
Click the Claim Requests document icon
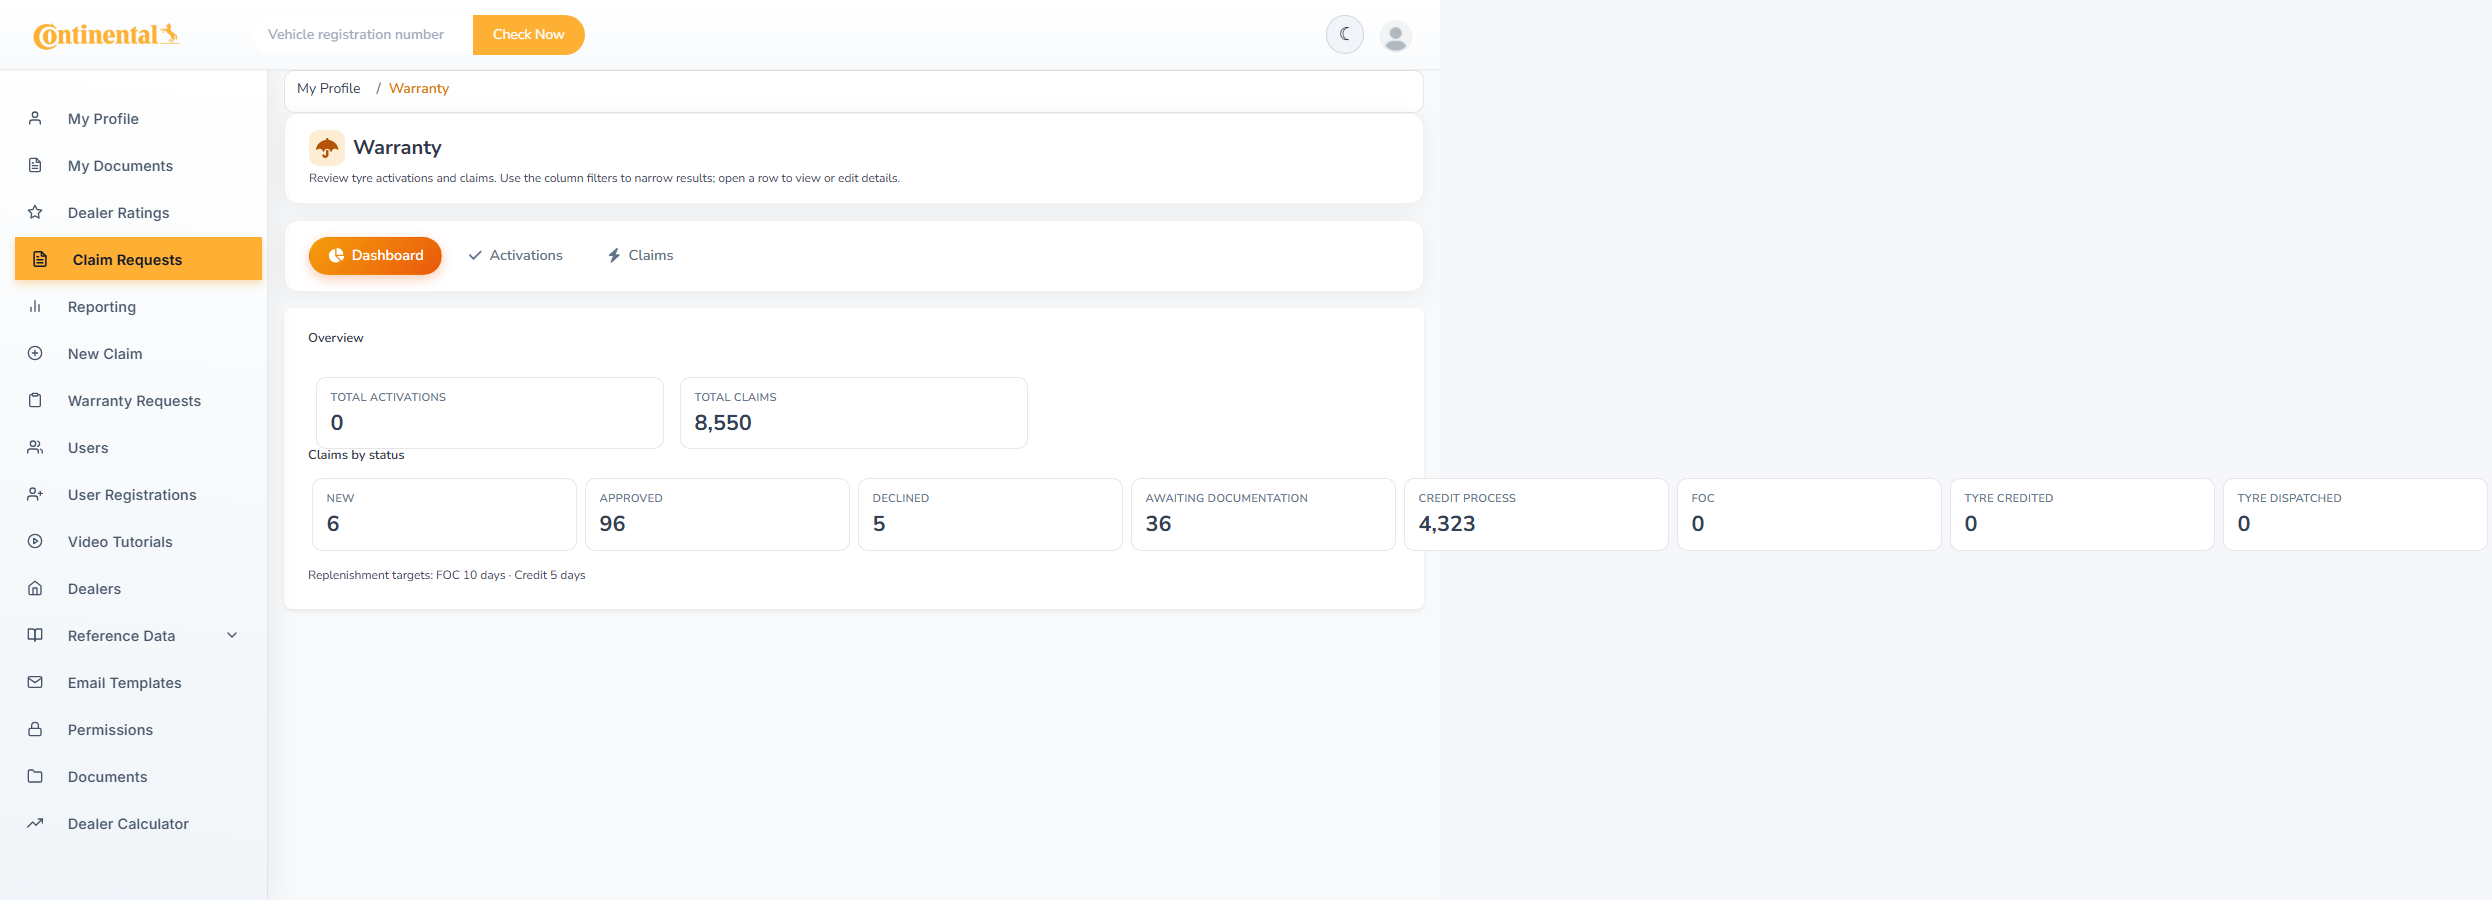pos(40,259)
